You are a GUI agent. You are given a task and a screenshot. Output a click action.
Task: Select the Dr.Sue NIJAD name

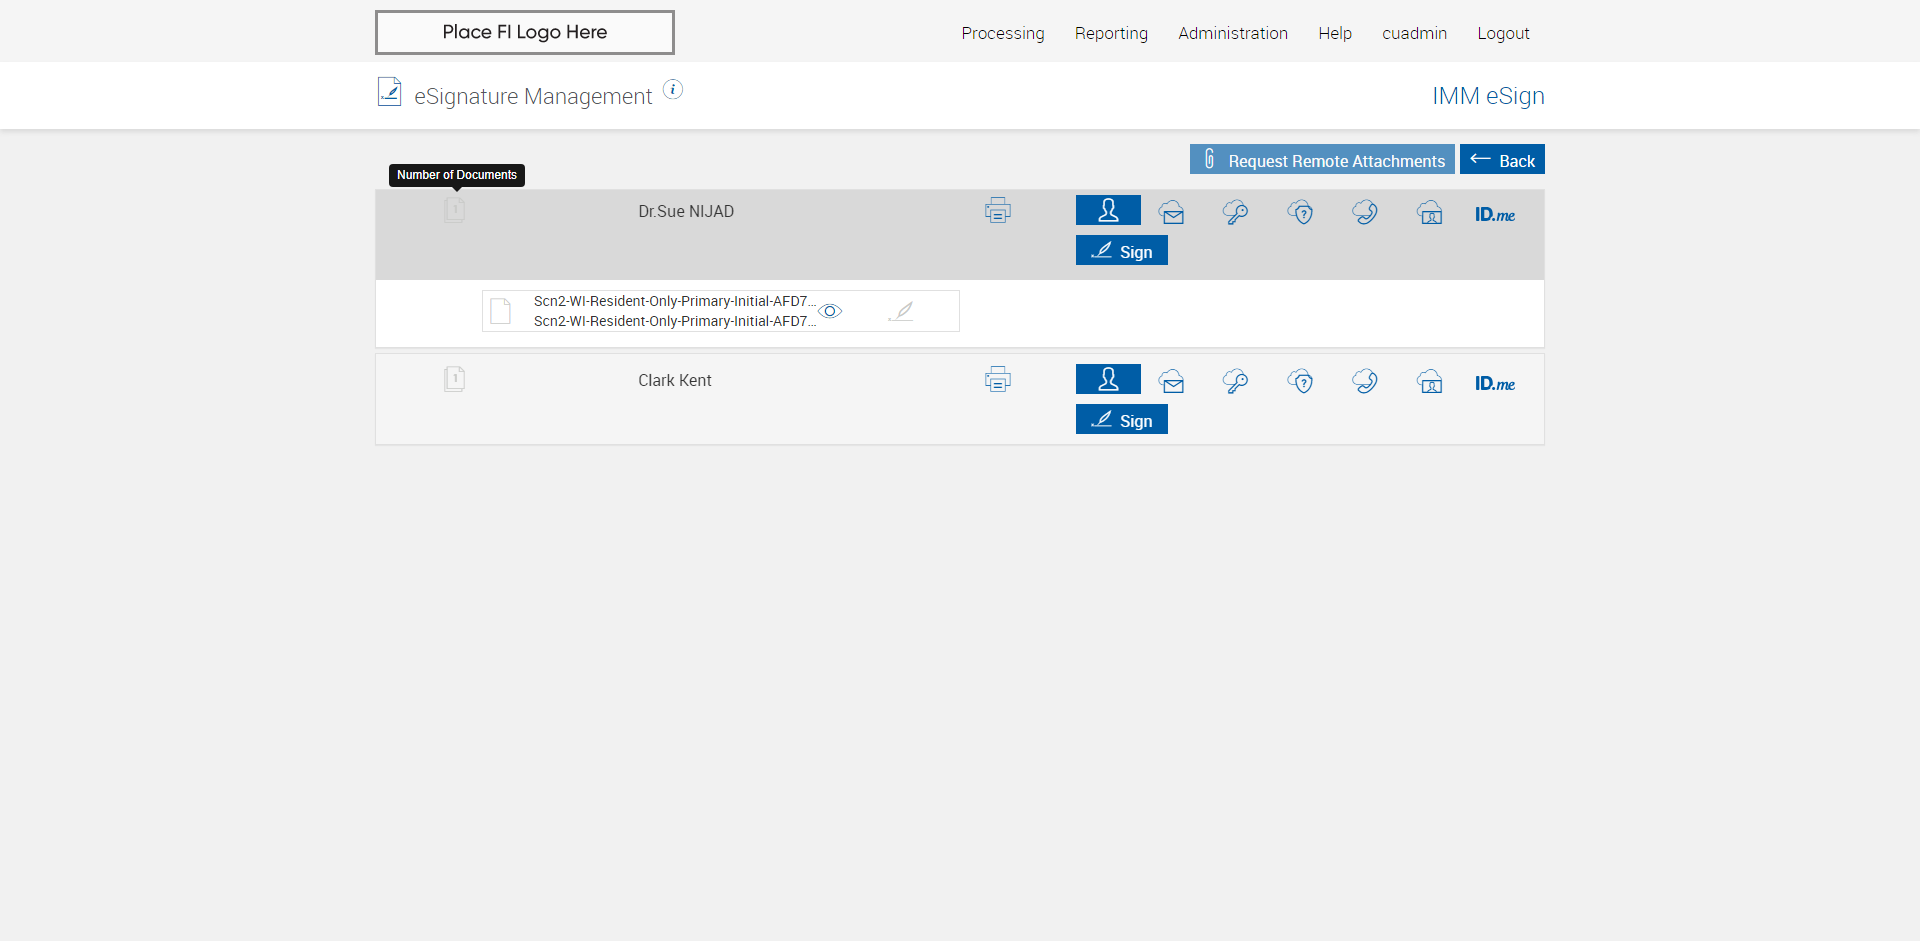(x=686, y=211)
